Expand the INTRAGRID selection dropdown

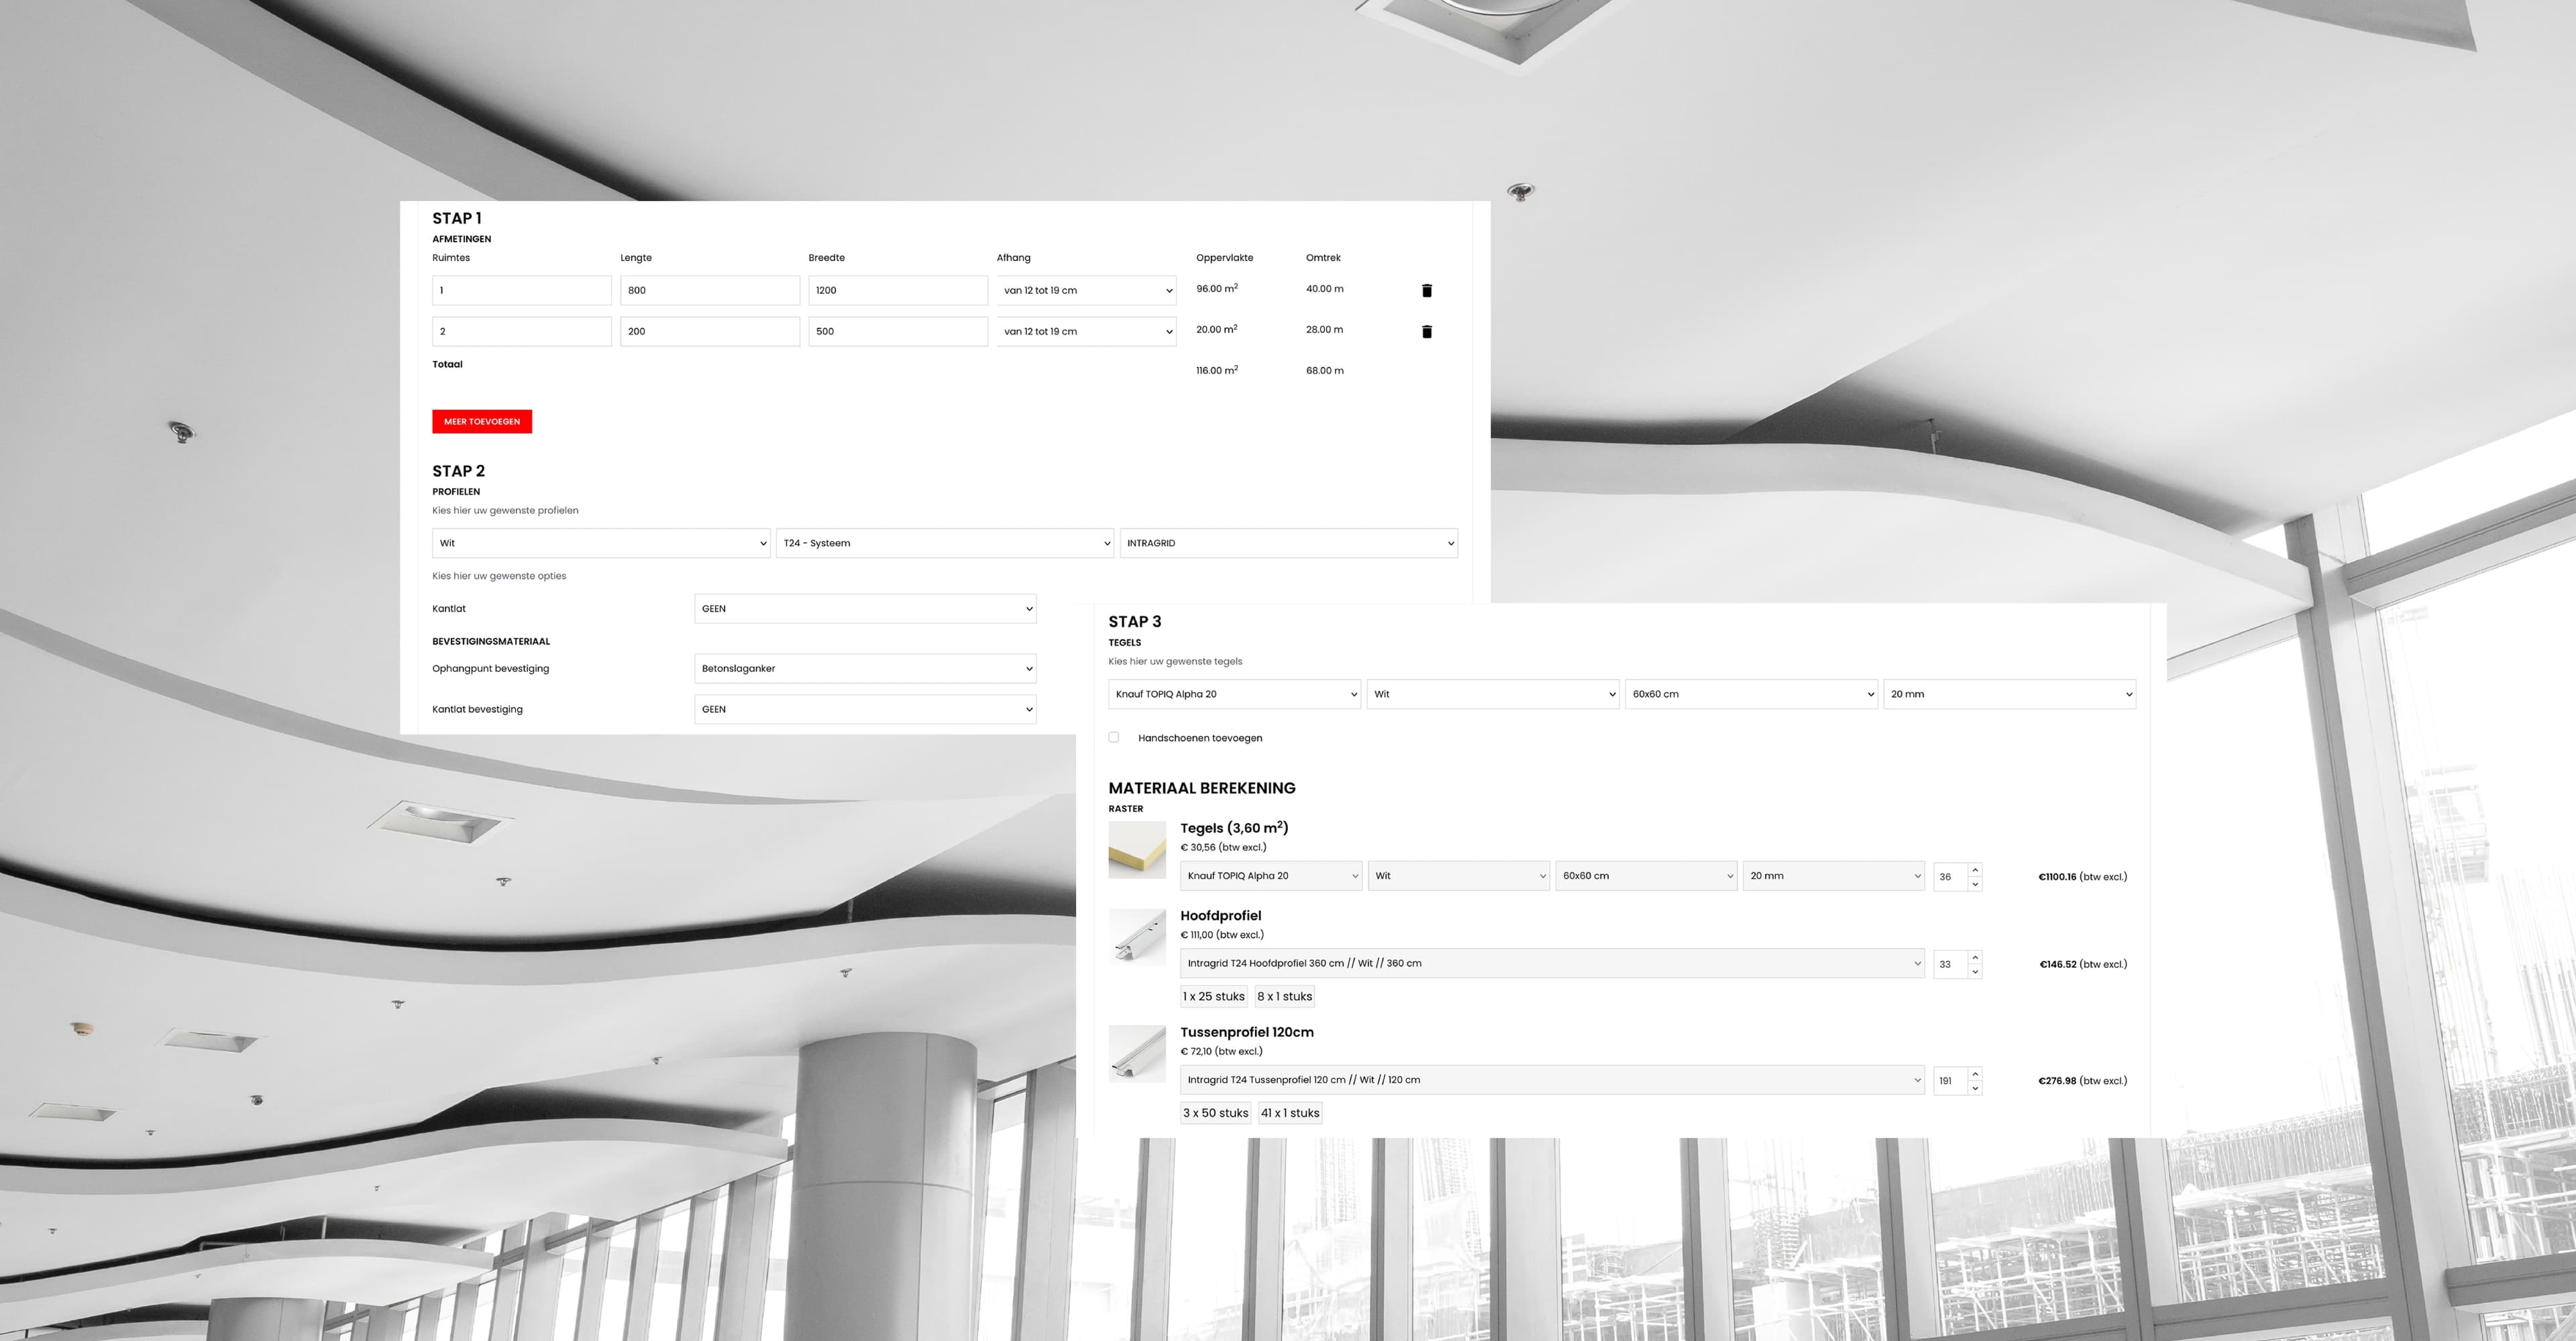[1288, 543]
